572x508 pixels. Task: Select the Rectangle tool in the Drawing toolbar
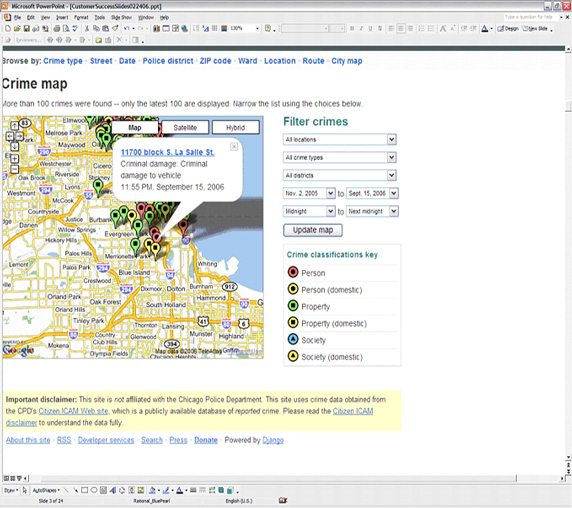85,490
